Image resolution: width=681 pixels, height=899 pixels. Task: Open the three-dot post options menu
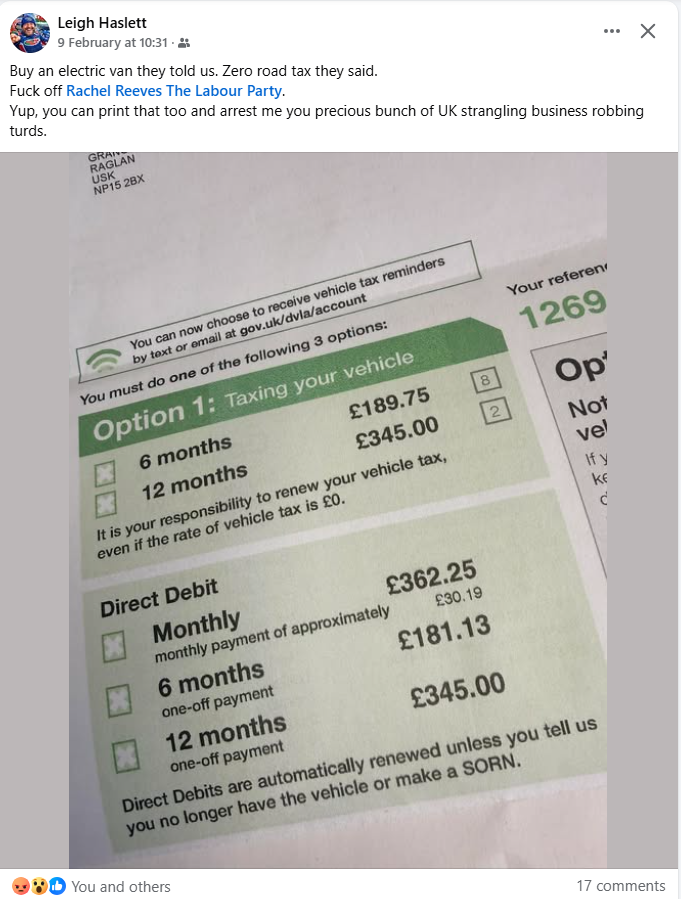(x=612, y=31)
